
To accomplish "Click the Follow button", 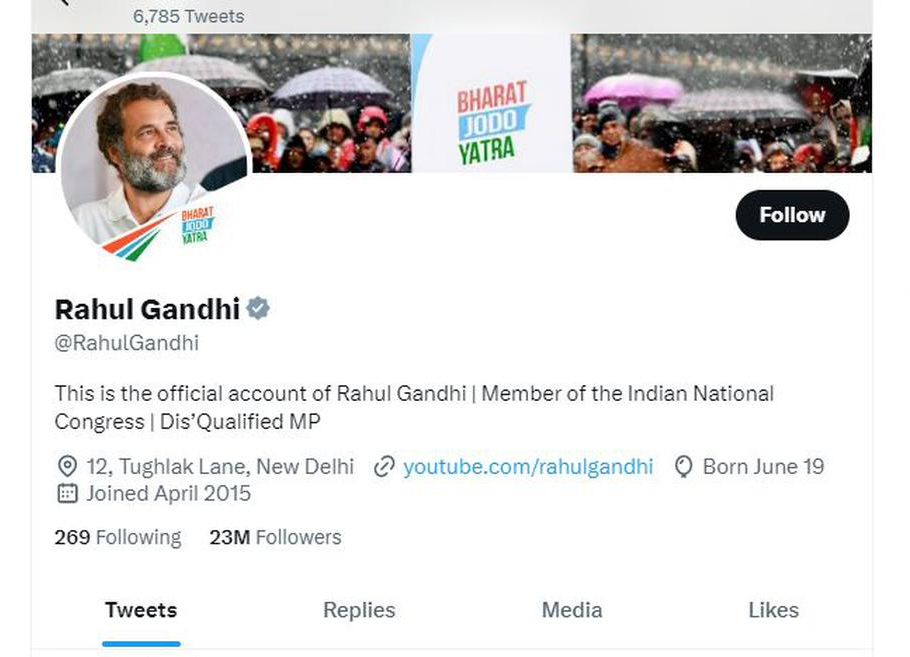I will (792, 215).
